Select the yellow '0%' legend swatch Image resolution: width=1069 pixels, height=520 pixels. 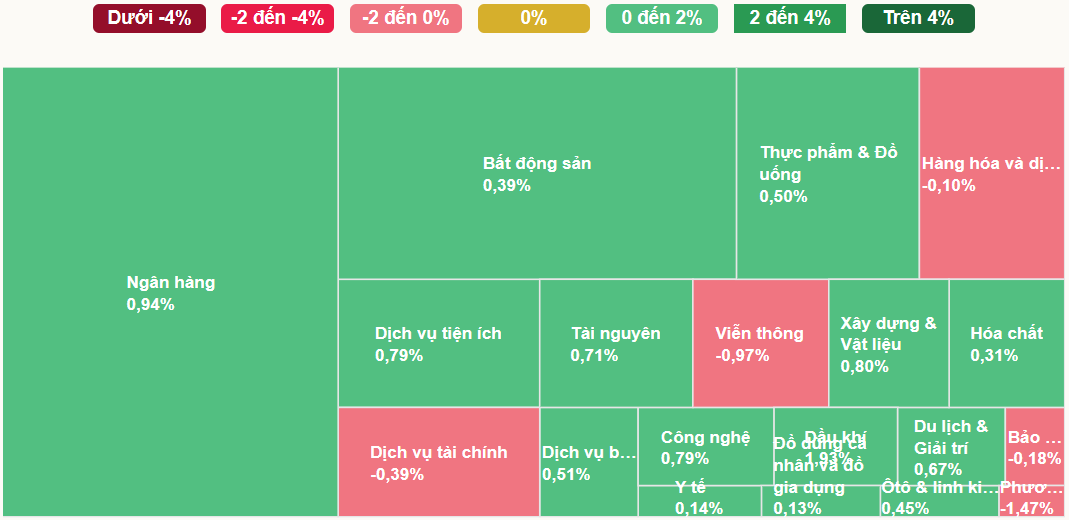pos(534,18)
